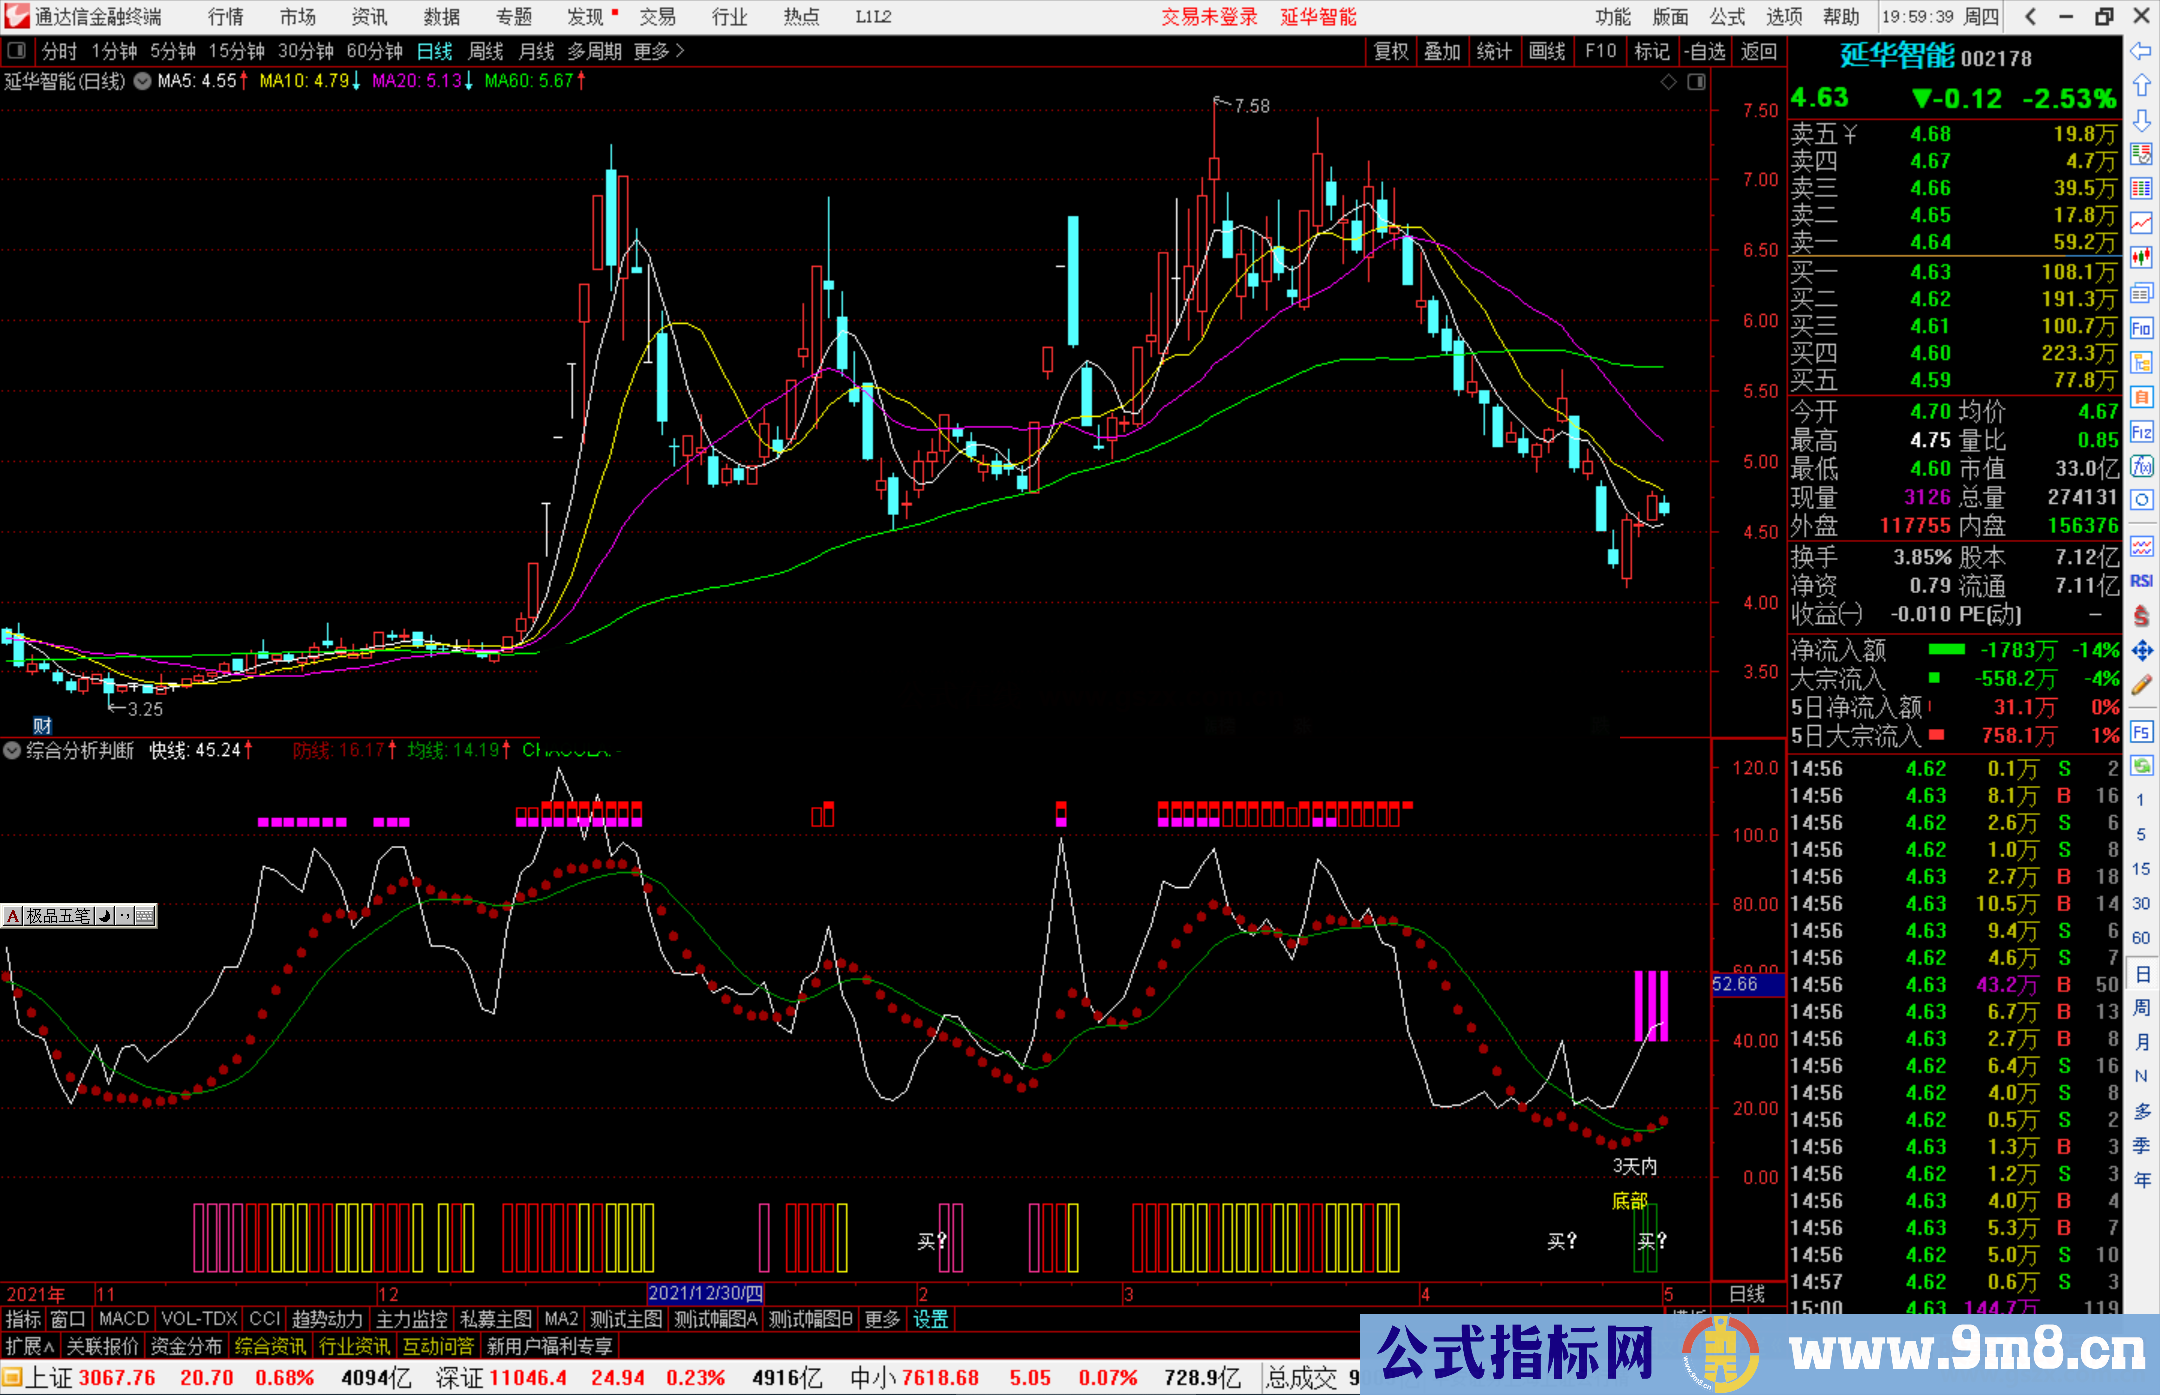
Task: Toggle the panel layout icon beside 分时
Action: coord(17,51)
